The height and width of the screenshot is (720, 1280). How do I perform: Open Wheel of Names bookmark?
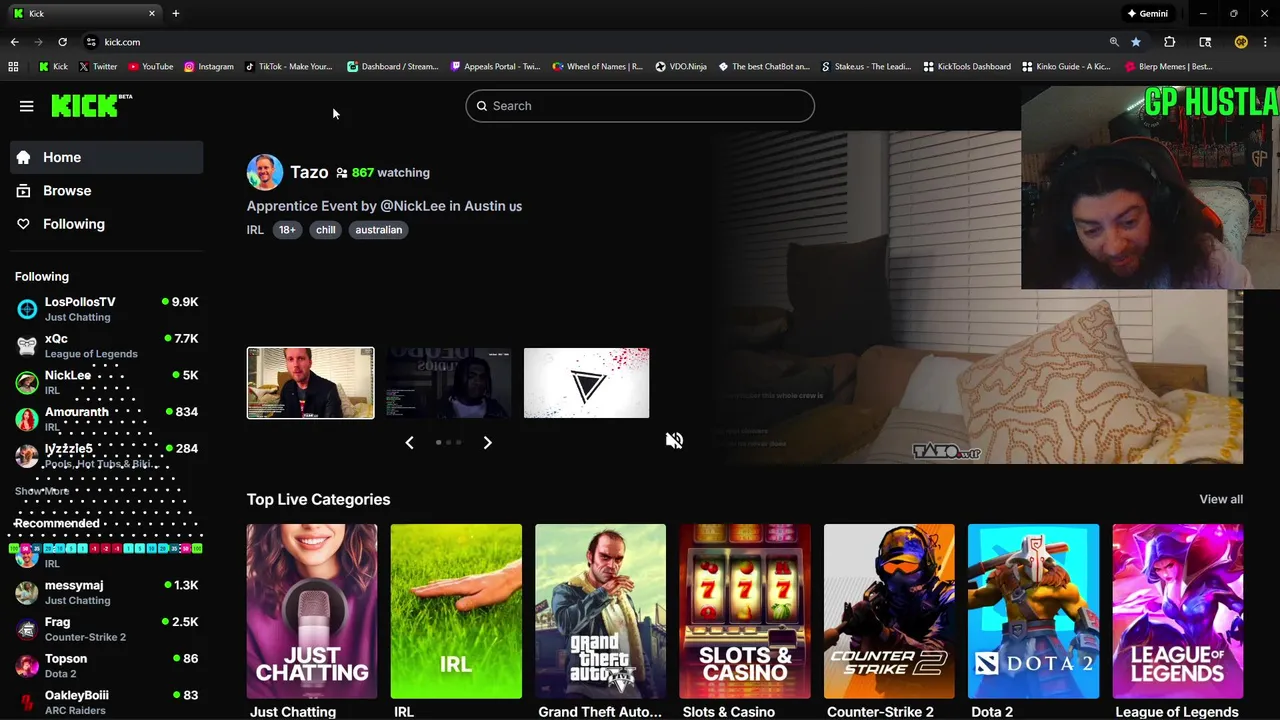click(x=598, y=67)
